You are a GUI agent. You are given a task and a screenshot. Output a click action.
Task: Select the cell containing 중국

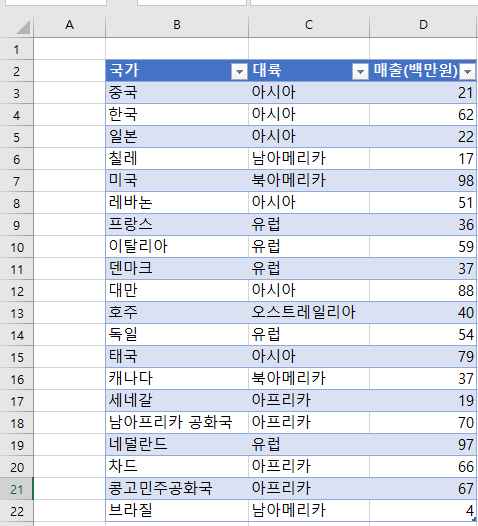click(177, 93)
